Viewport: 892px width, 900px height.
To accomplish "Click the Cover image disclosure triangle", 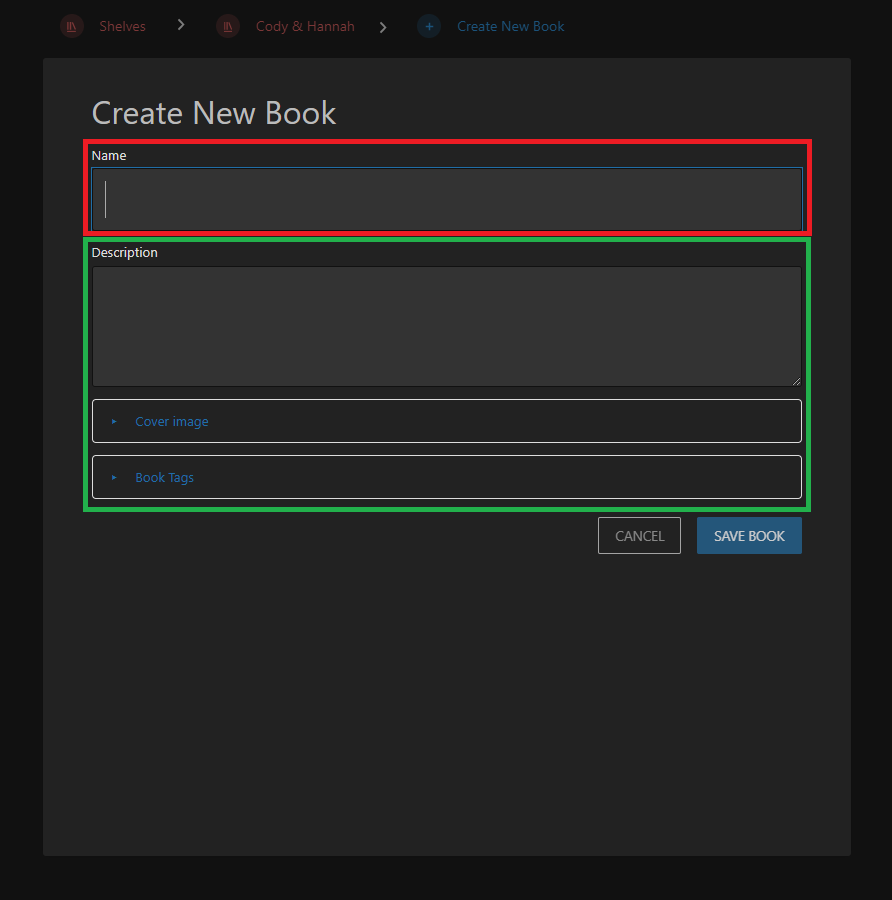I will (x=114, y=422).
